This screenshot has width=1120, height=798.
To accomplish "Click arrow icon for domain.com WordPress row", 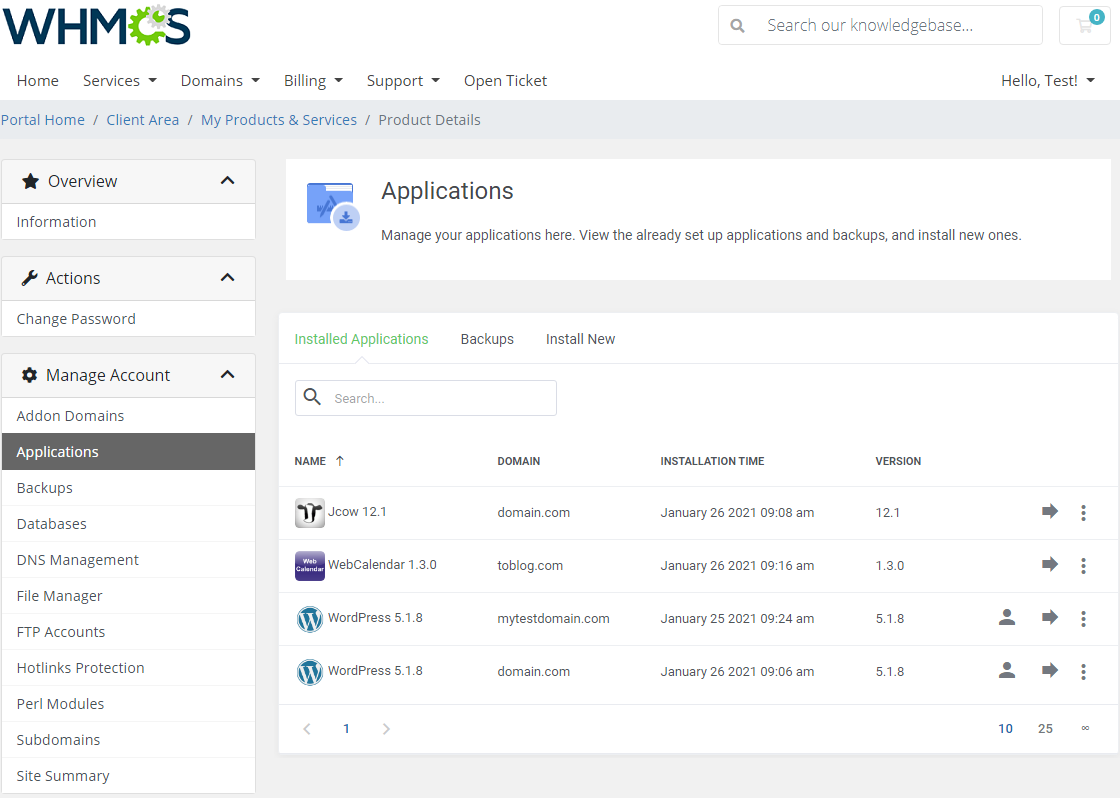I will tap(1049, 670).
